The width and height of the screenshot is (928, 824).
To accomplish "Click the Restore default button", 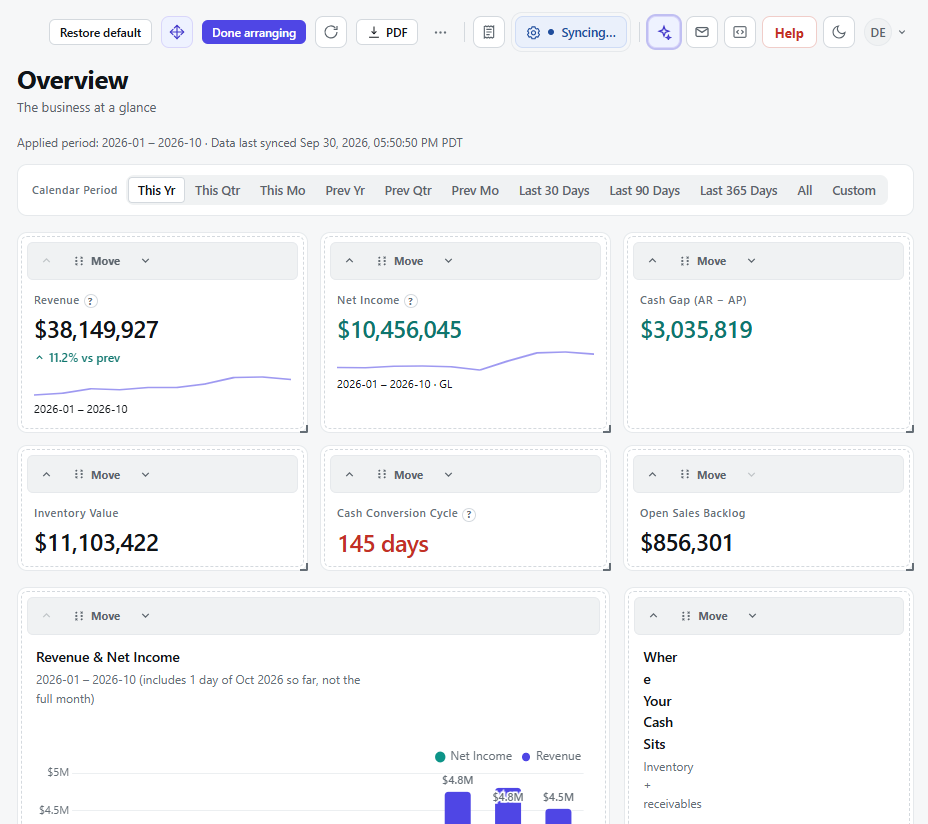I will 101,33.
